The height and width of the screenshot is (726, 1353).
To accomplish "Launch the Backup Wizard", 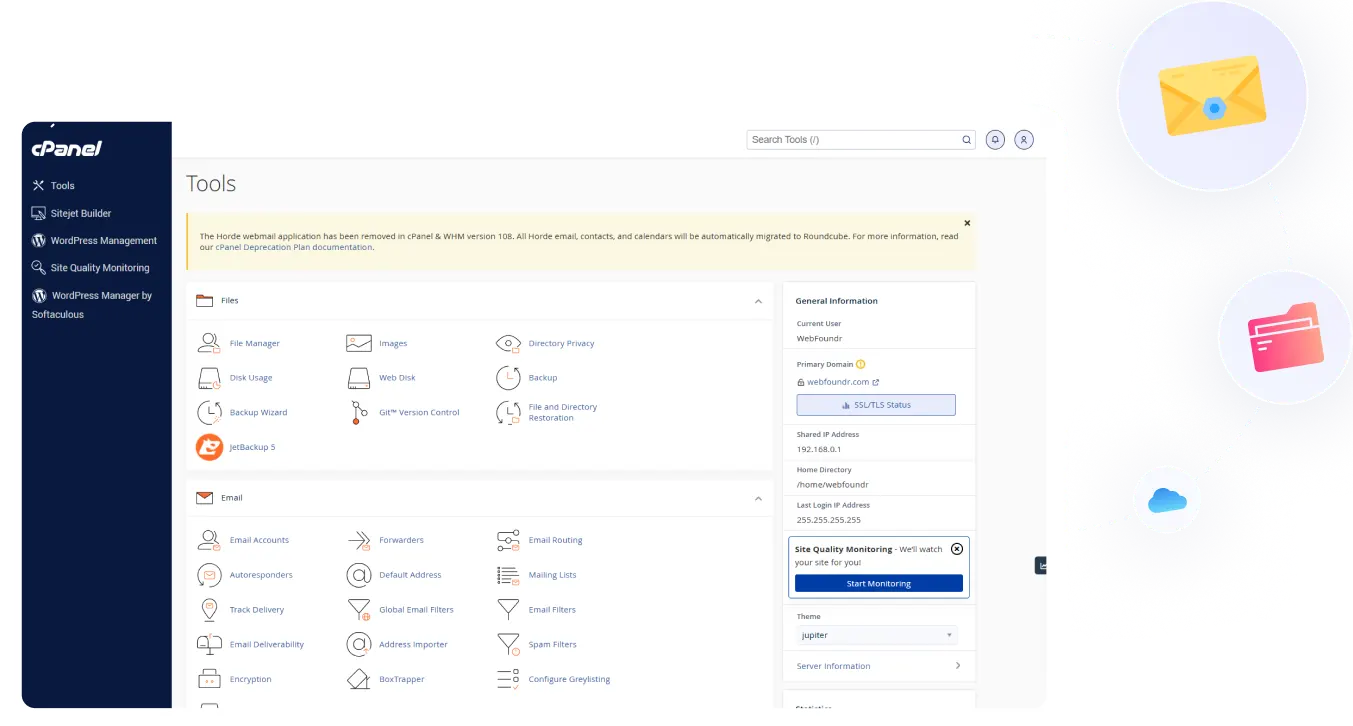I will [260, 412].
